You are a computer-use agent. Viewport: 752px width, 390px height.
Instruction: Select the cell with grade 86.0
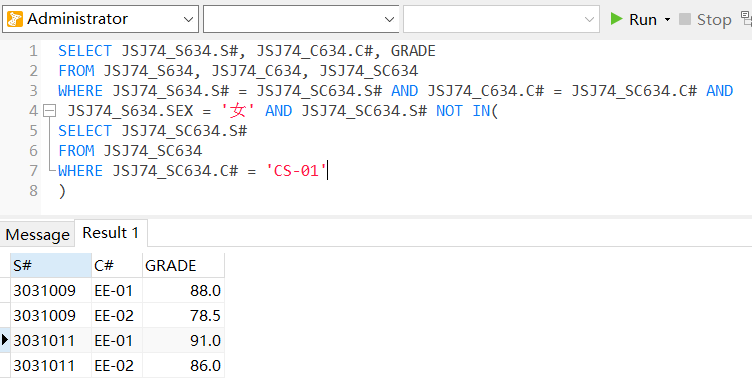[x=183, y=365]
